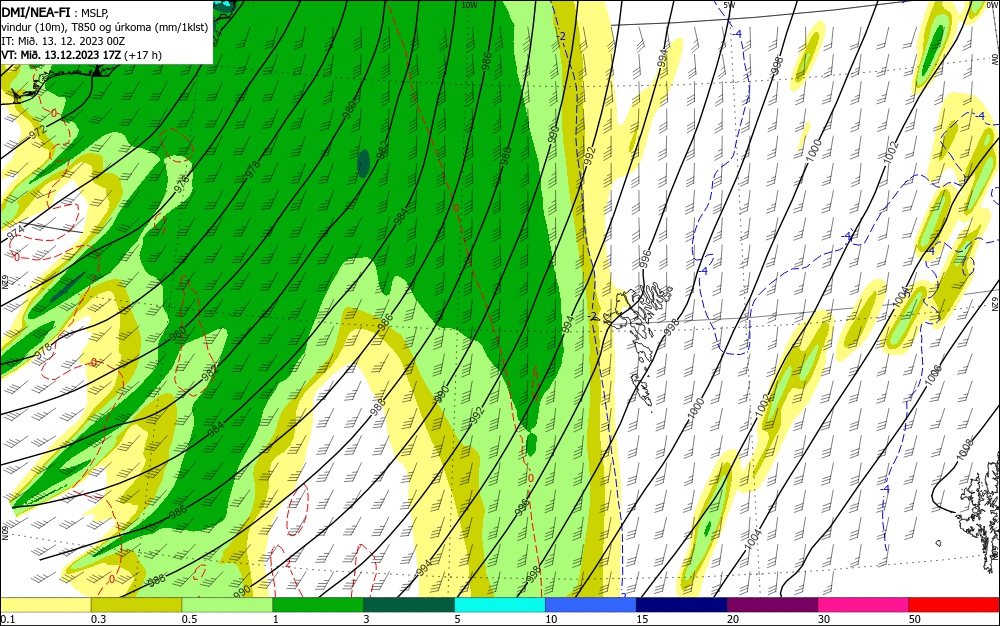
Task: Click the red 50+ legend swatch
Action: 954,605
